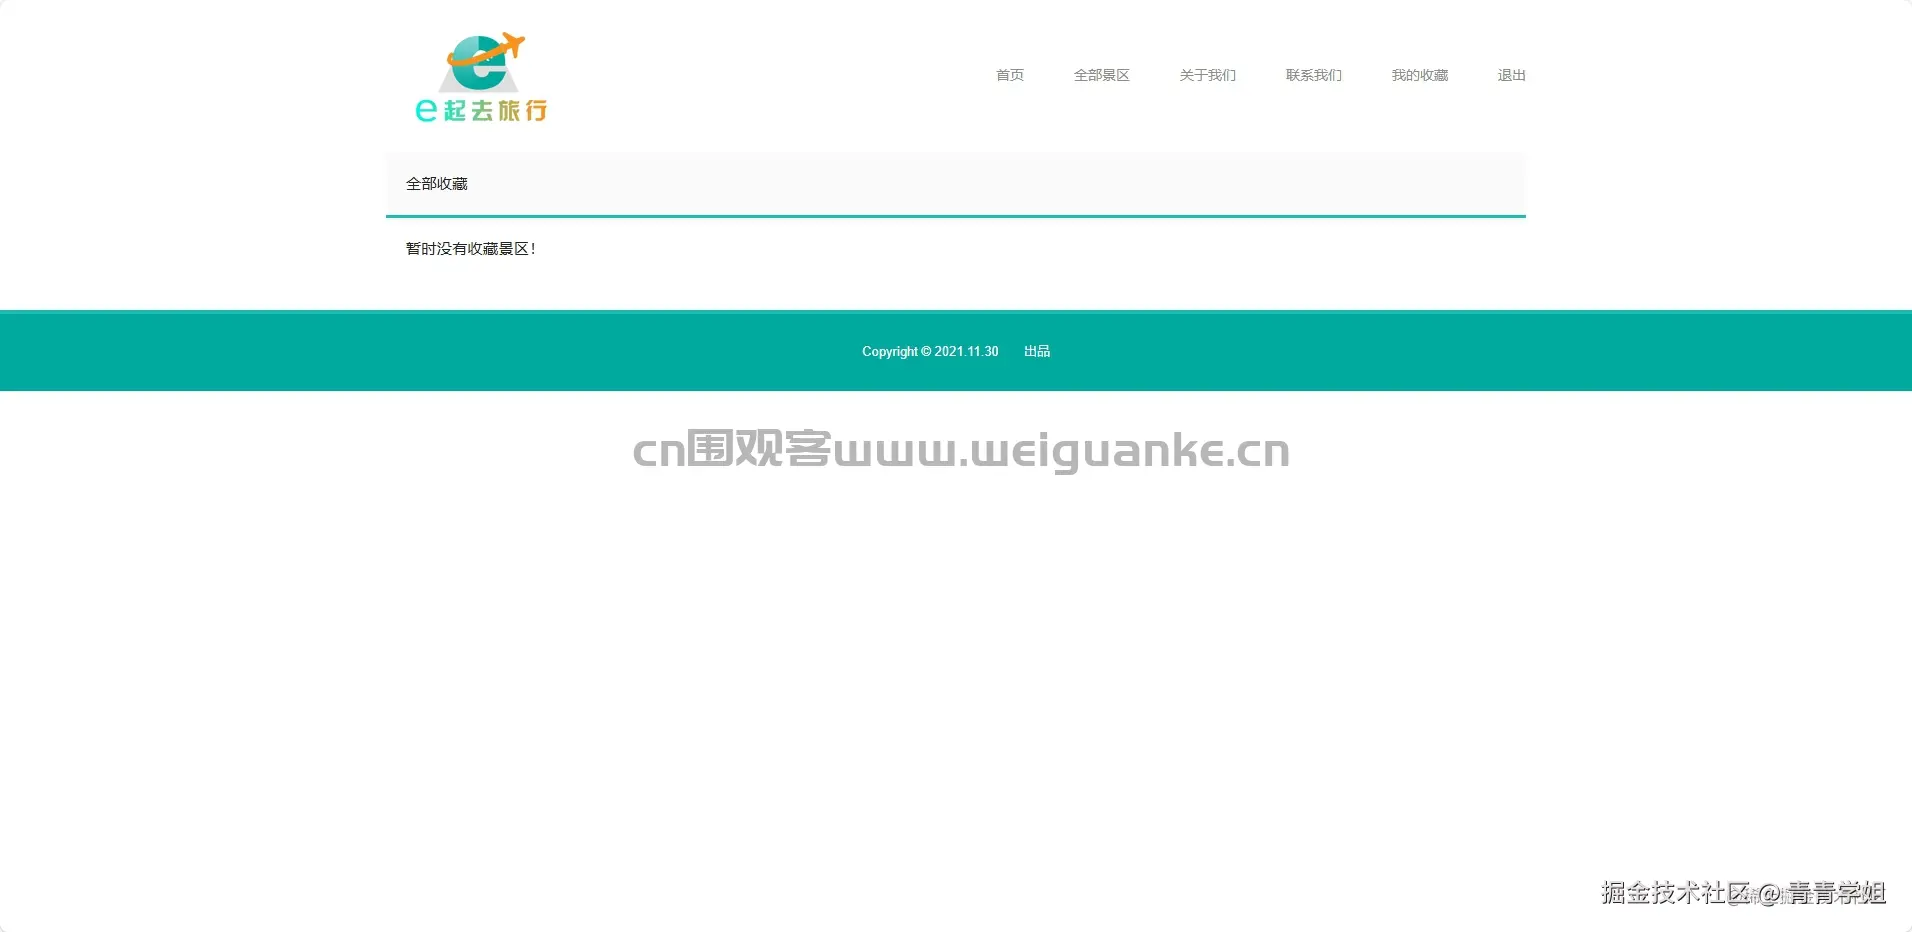Click 退出 to log out
This screenshot has width=1912, height=932.
(x=1511, y=75)
